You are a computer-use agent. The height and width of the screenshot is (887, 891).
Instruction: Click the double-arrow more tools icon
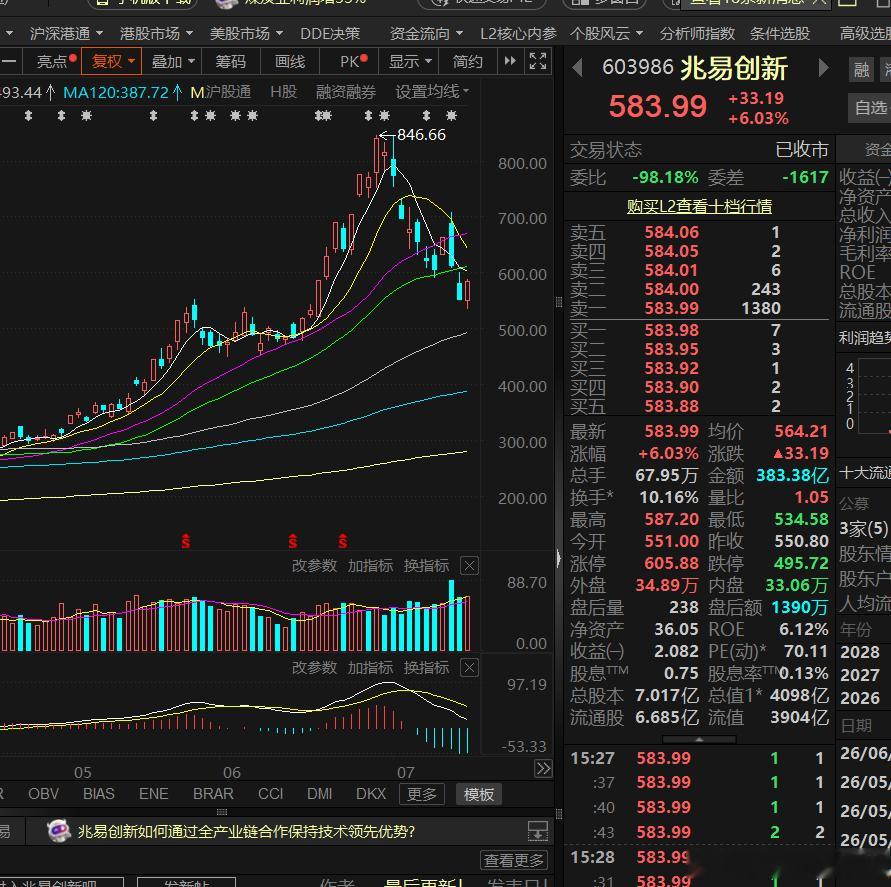510,61
